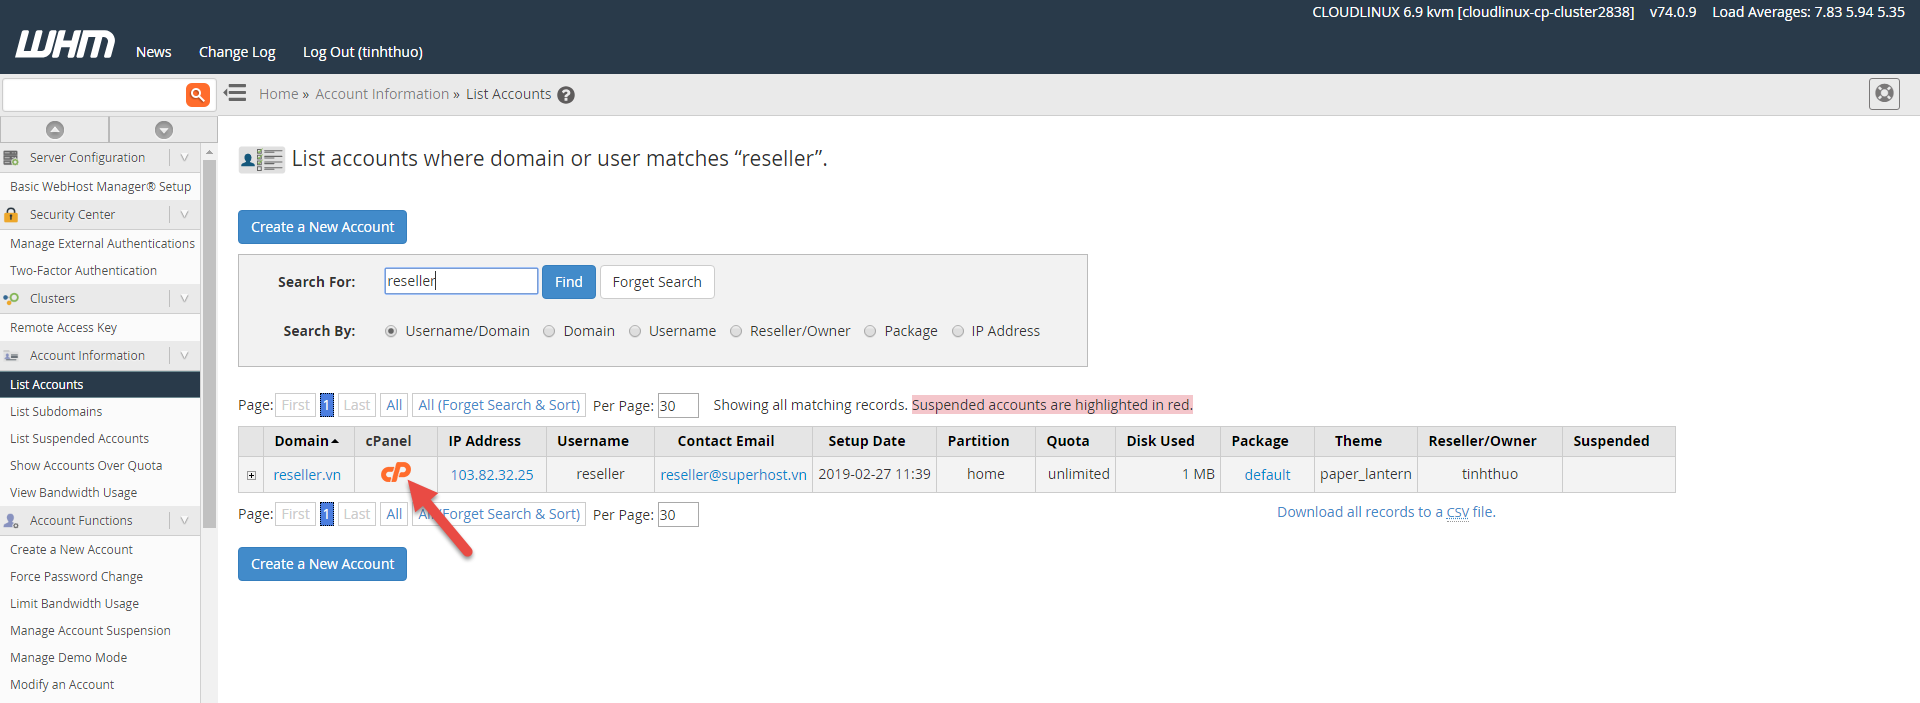The image size is (1920, 703).
Task: Open the Change Log menu item
Action: (x=237, y=52)
